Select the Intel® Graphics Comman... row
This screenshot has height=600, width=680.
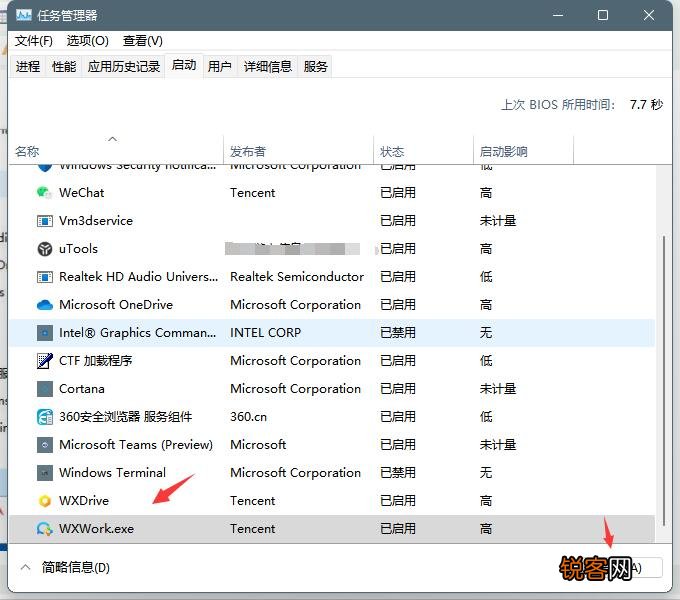click(x=332, y=333)
